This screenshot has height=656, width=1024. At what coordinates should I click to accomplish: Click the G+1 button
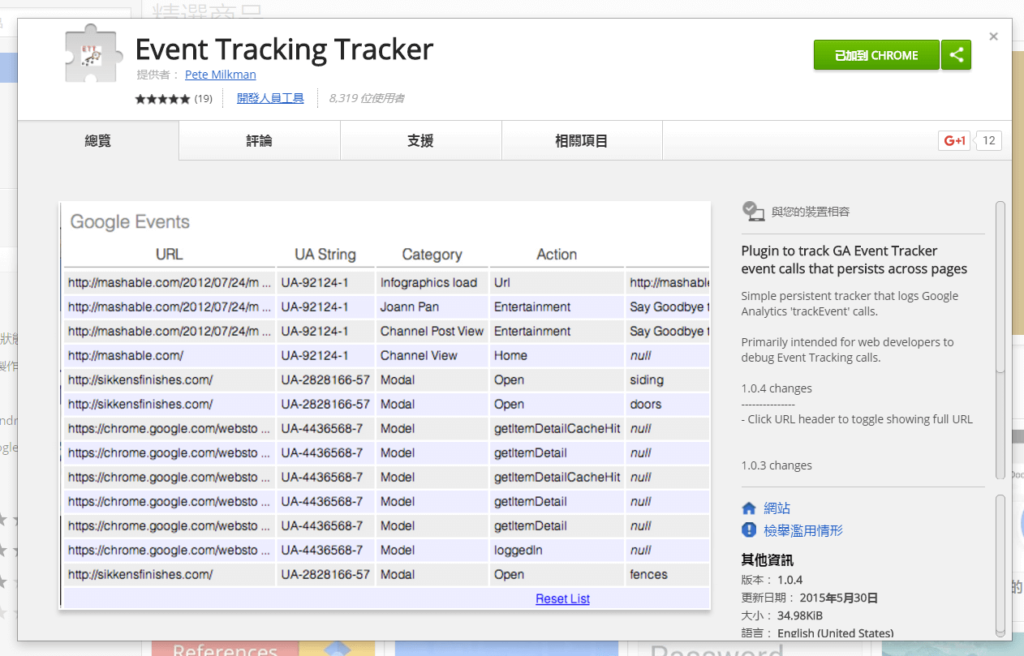click(953, 140)
